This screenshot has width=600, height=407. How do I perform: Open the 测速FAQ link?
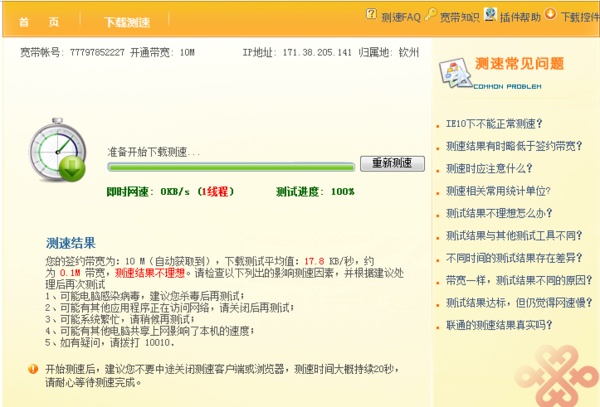pyautogui.click(x=401, y=17)
